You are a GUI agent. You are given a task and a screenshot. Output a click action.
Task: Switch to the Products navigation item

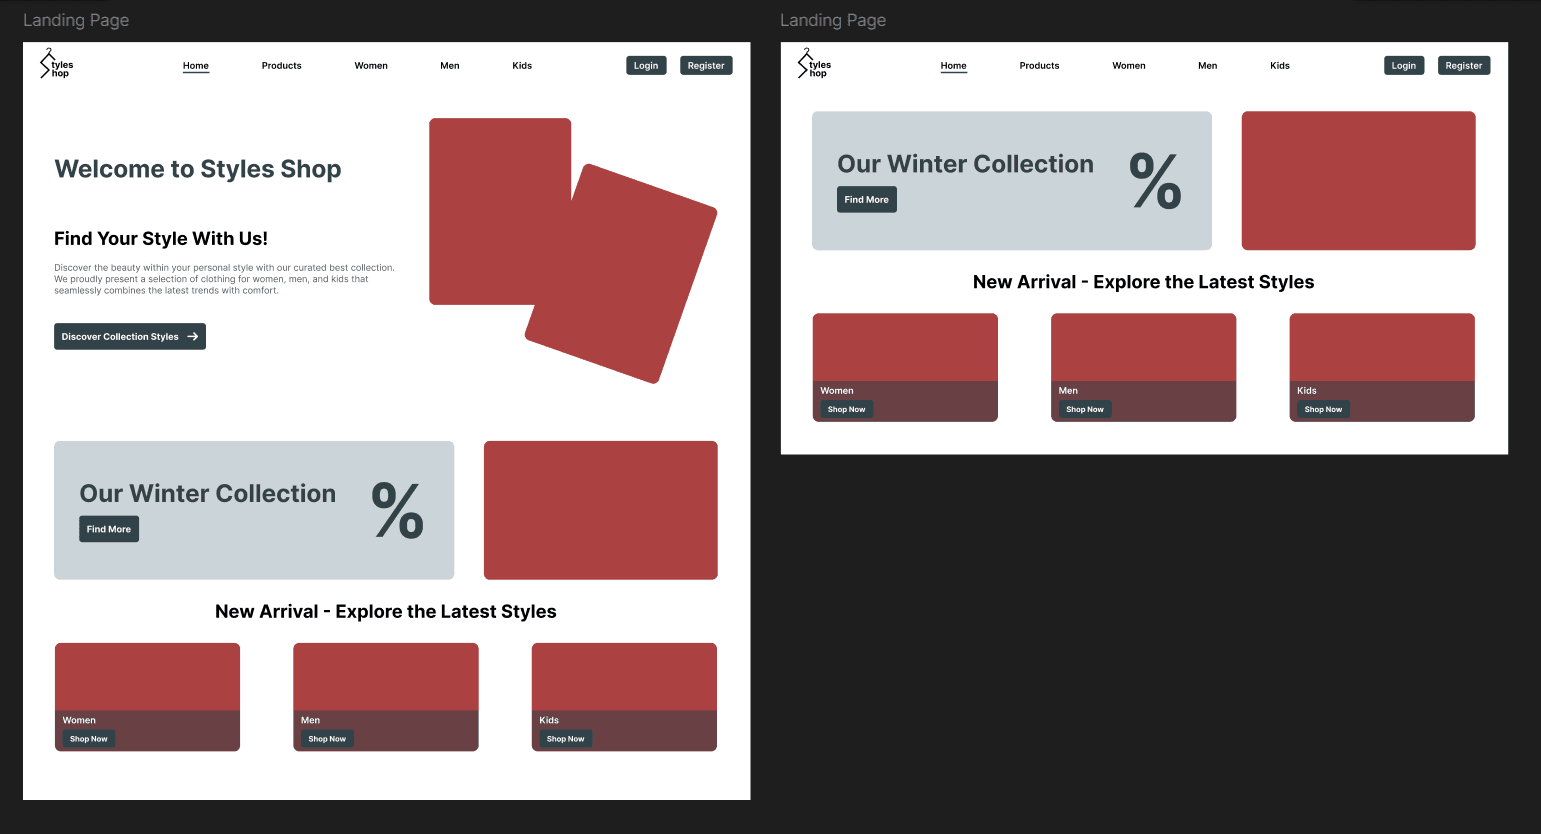(281, 65)
